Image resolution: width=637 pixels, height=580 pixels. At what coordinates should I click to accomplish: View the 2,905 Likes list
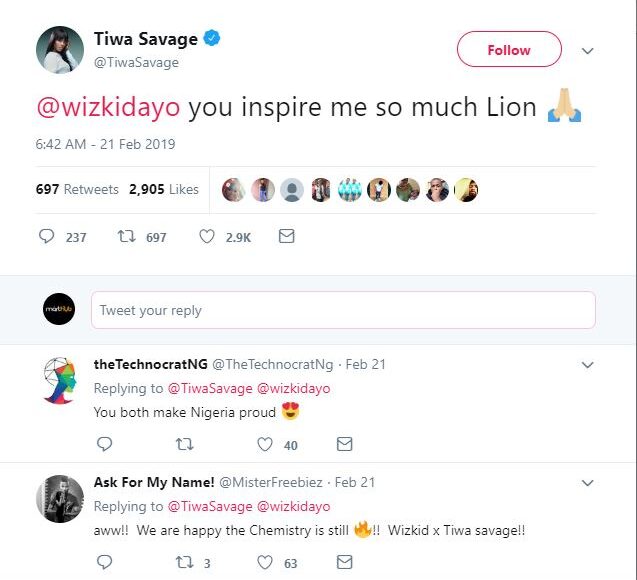click(164, 189)
